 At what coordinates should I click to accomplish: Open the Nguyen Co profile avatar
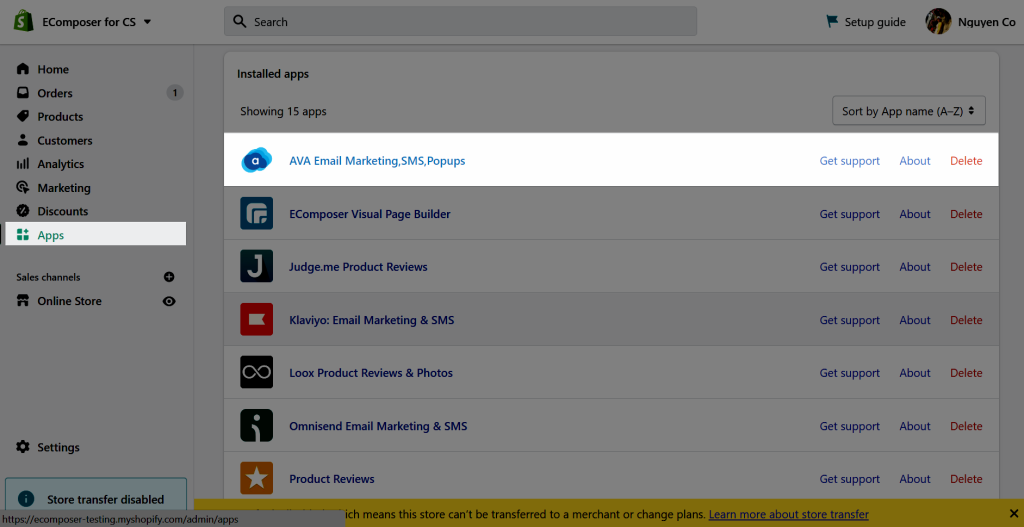[x=938, y=22]
